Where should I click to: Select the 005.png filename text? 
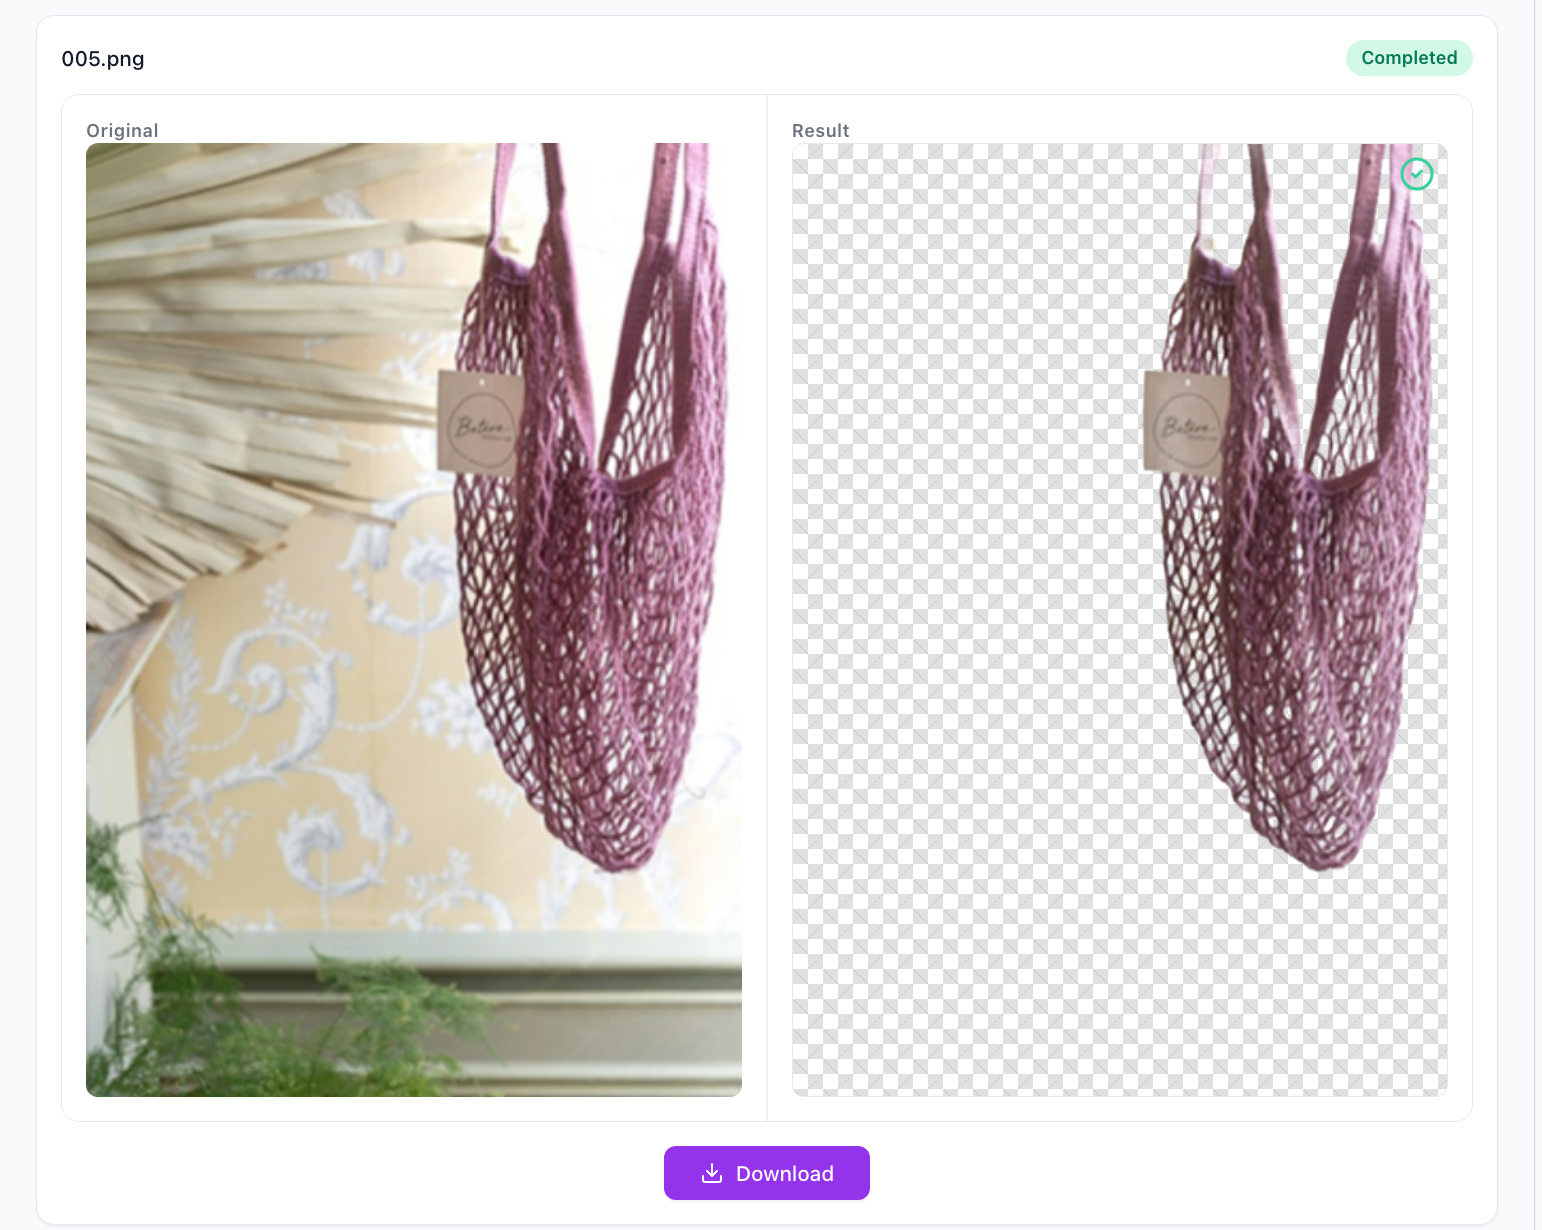[103, 59]
